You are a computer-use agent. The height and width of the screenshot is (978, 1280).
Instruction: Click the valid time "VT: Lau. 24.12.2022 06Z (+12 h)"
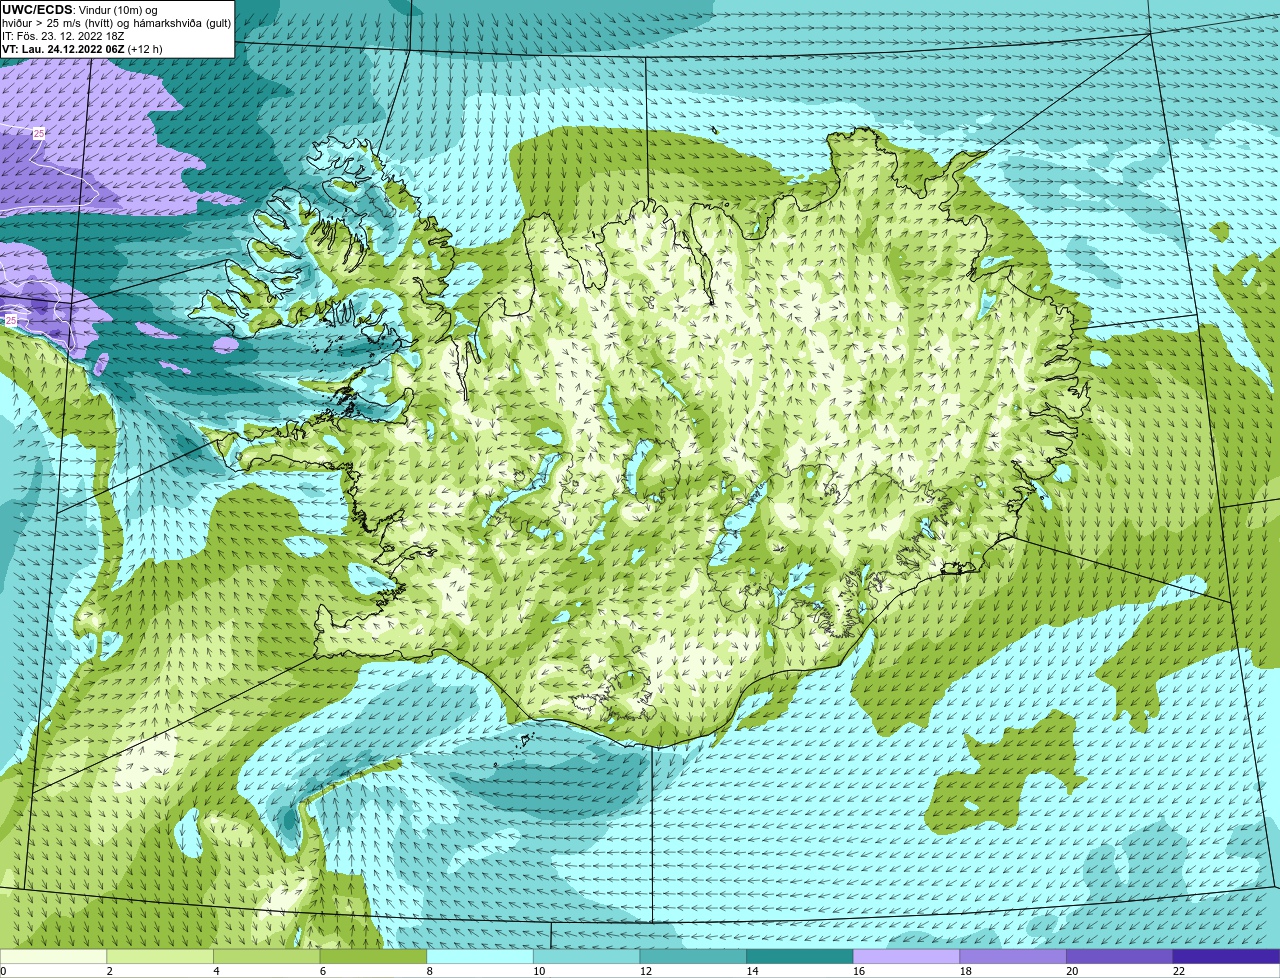point(82,49)
